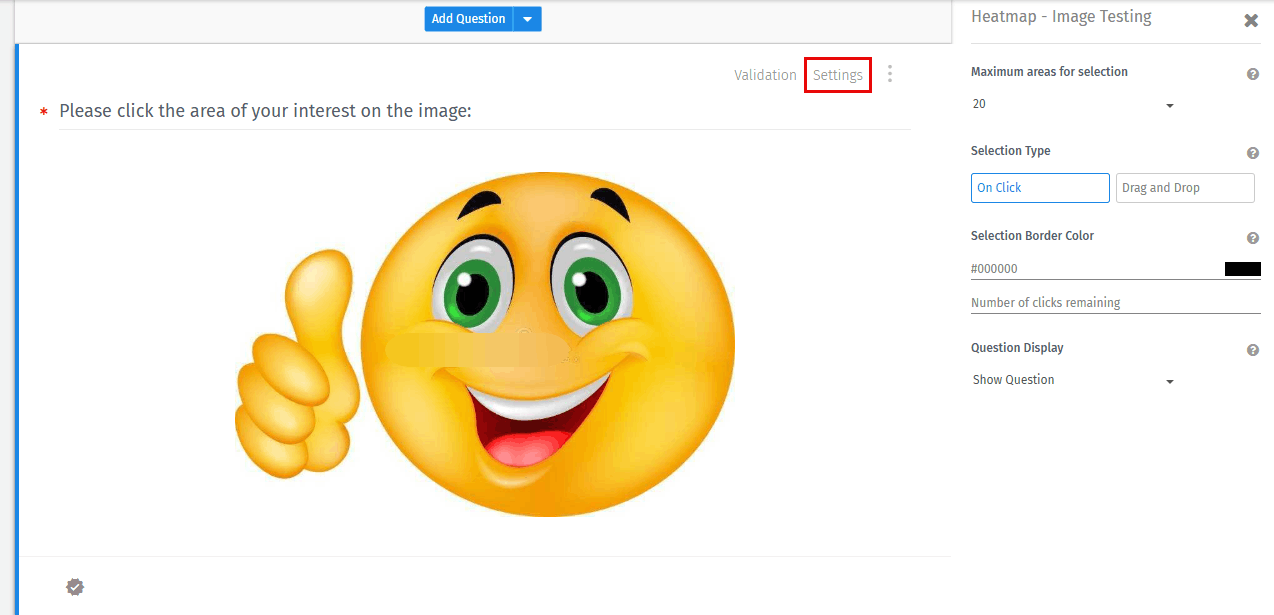
Task: Open the help tip for Question Display
Action: click(1252, 349)
